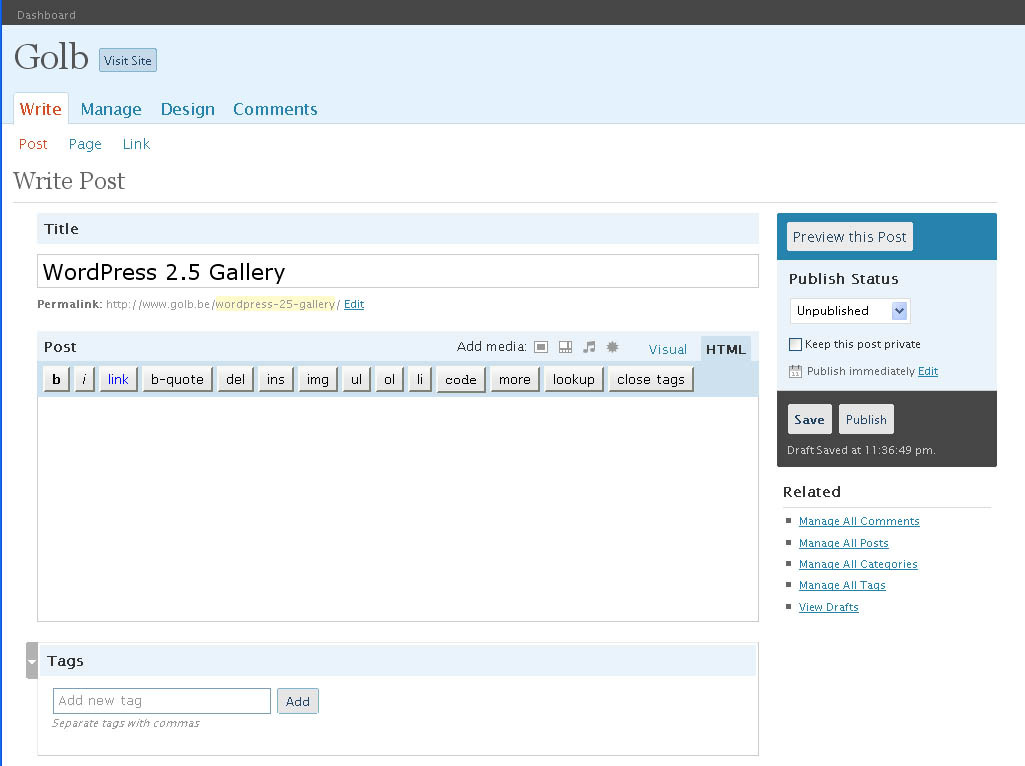
Task: Click the lookup button
Action: click(x=574, y=379)
